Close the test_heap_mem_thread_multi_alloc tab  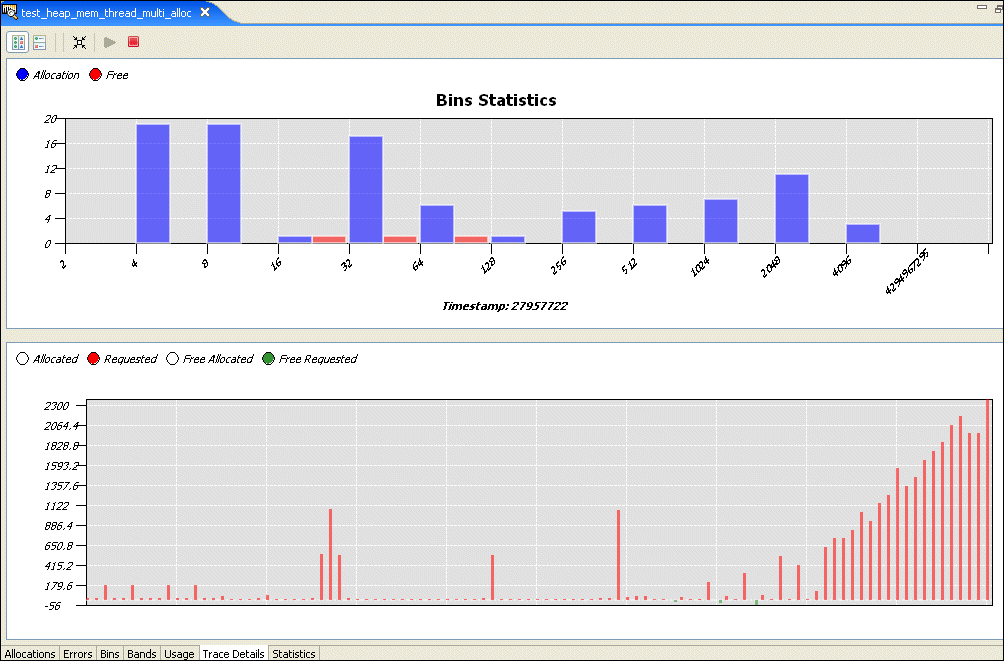click(x=205, y=12)
